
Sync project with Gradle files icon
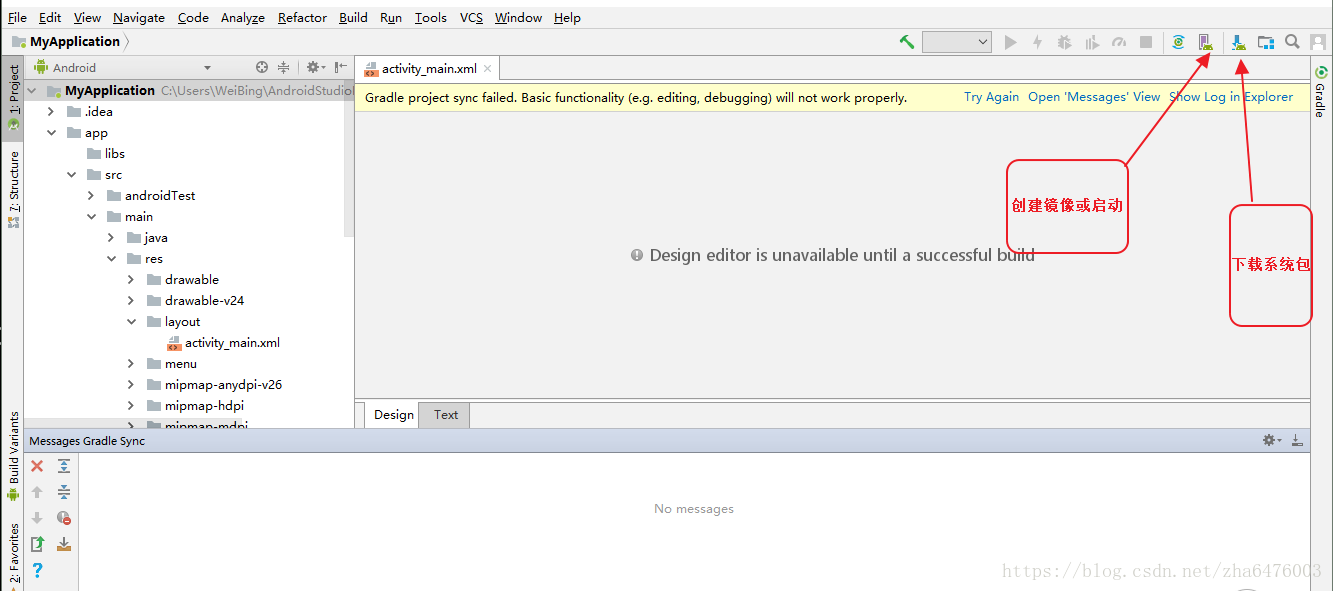1179,42
